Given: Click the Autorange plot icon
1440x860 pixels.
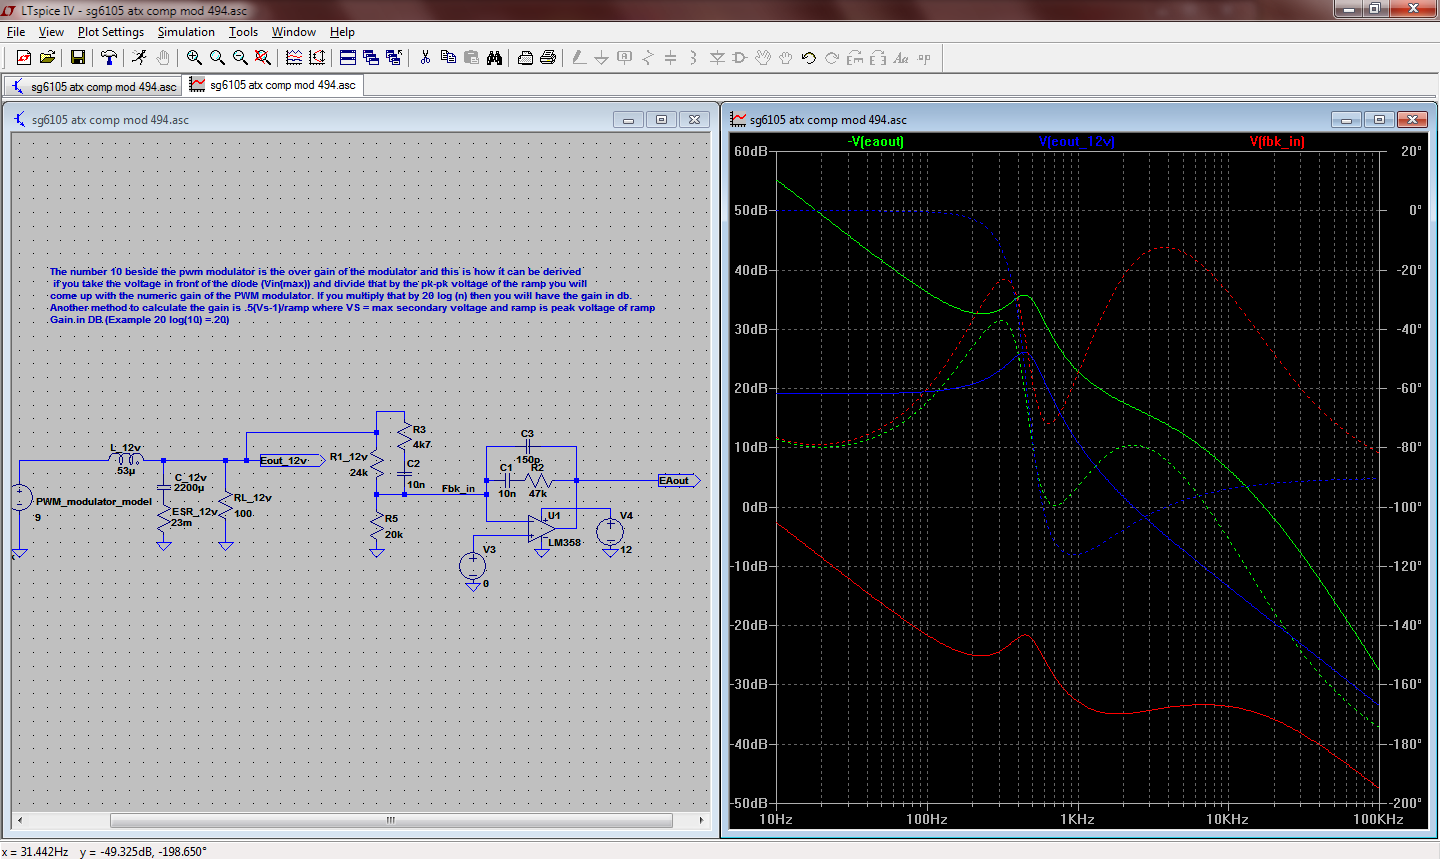Looking at the screenshot, I should pyautogui.click(x=294, y=58).
